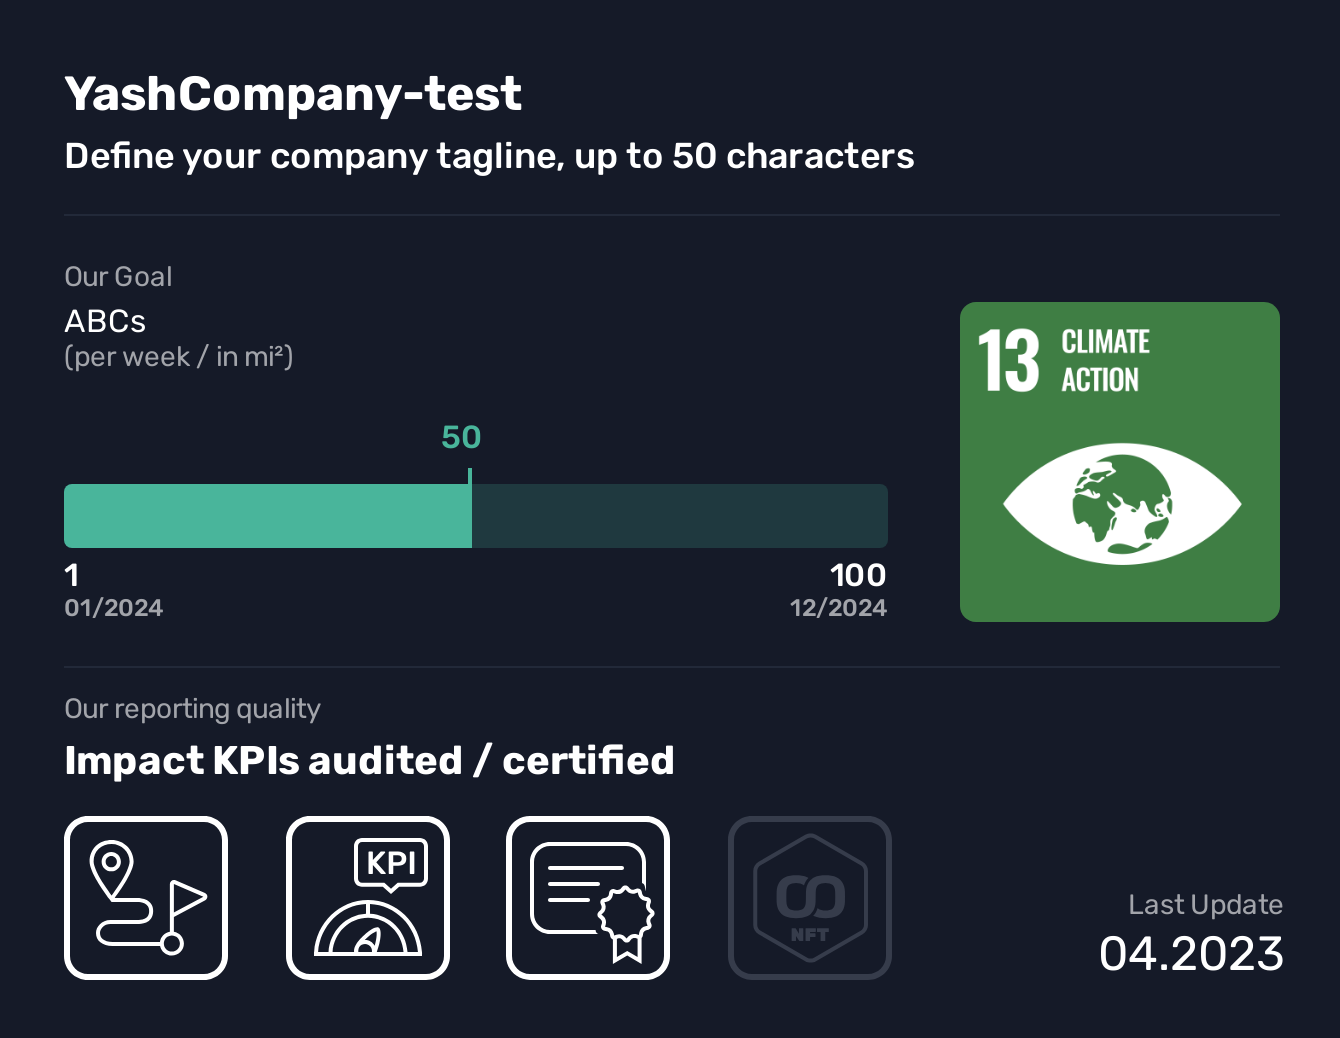Viewport: 1340px width, 1038px height.
Task: Click the roadmap location-to-flag icon
Action: [146, 897]
